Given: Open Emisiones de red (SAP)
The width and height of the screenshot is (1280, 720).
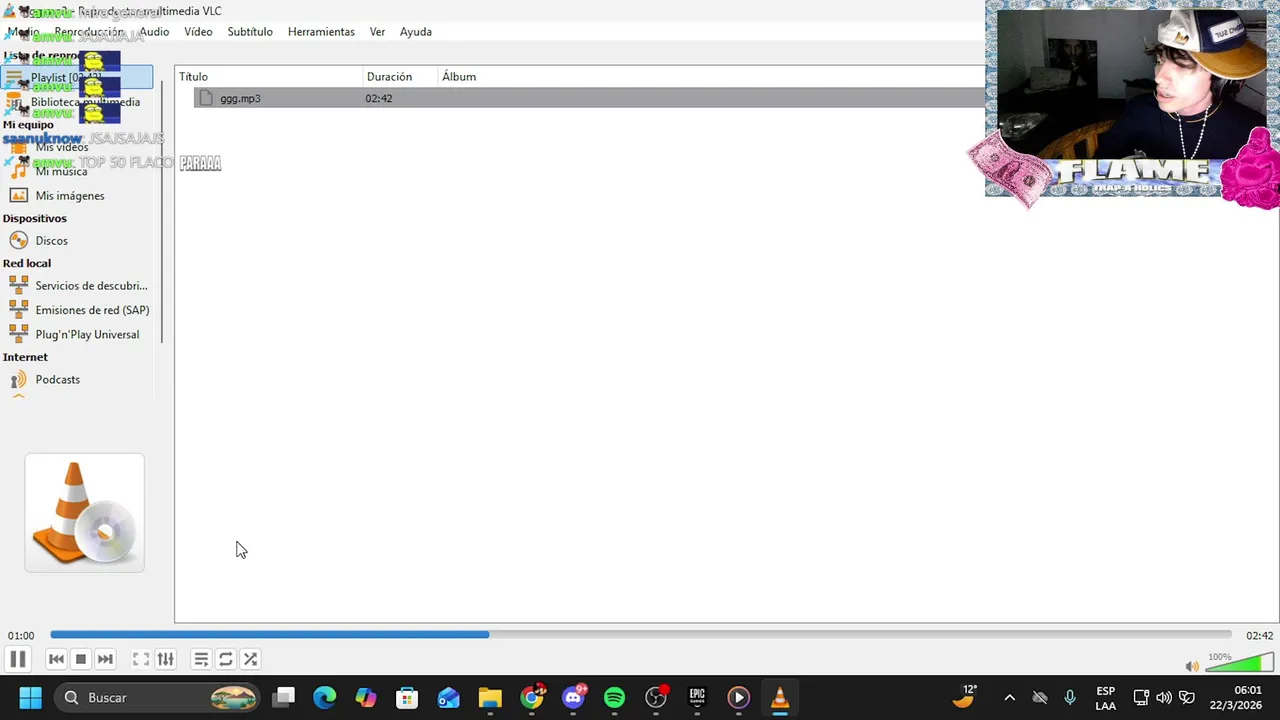Looking at the screenshot, I should point(92,310).
